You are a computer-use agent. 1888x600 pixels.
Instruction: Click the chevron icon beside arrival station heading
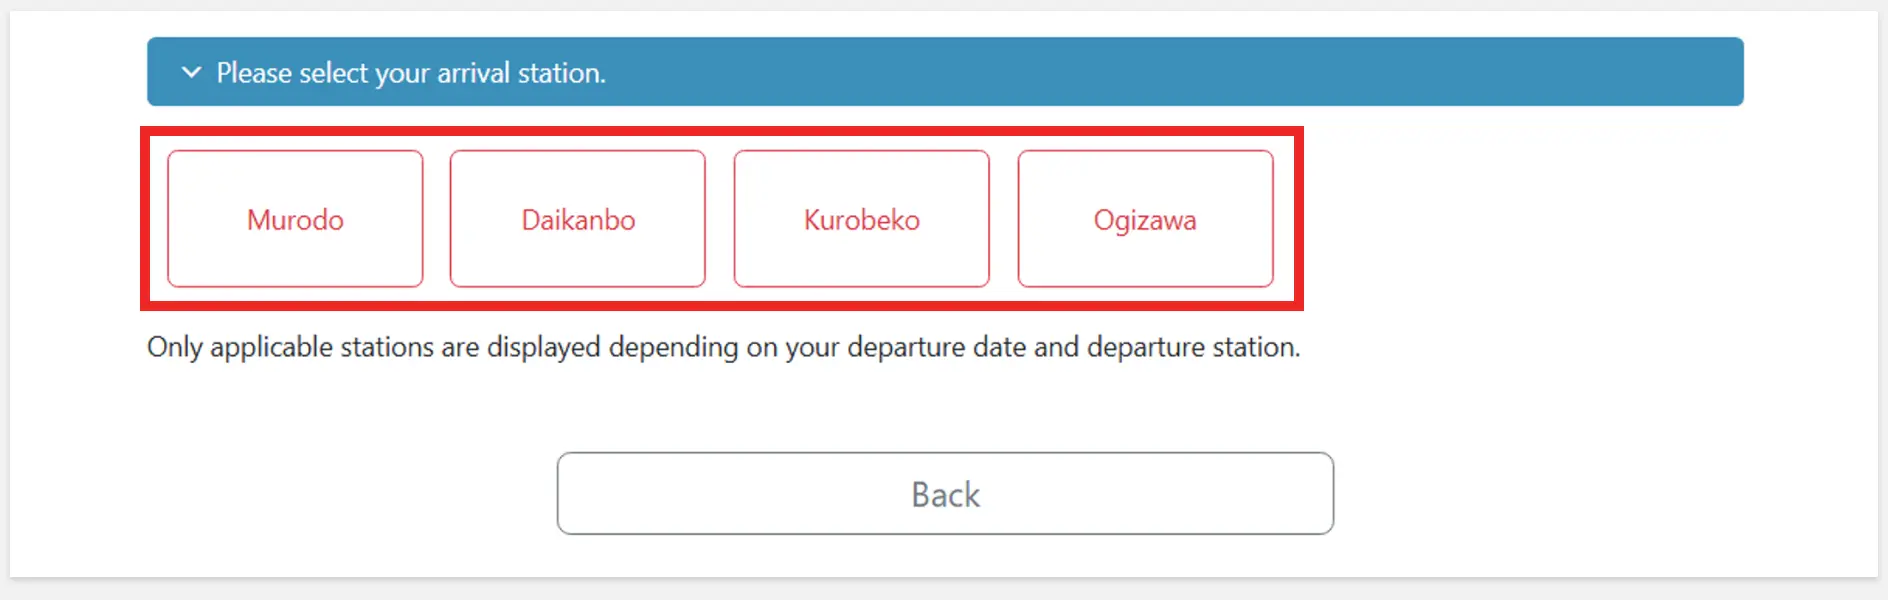191,72
